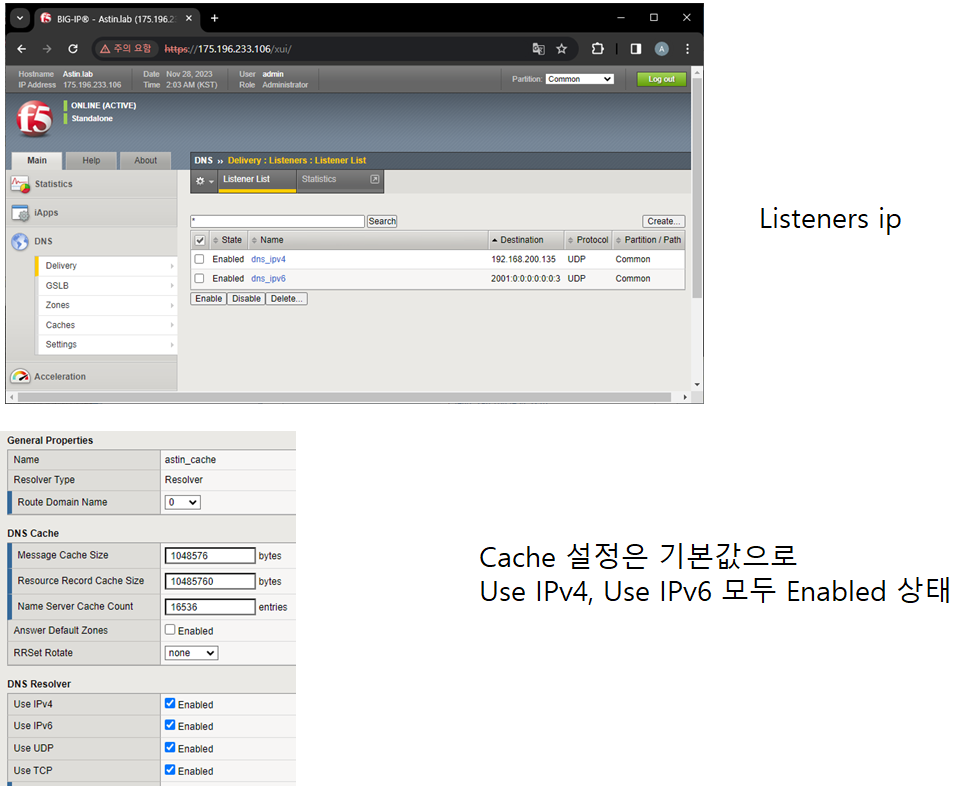Screen dimensions: 959x789
Task: Open the gear settings menu beside Listener List
Action: pyautogui.click(x=204, y=181)
